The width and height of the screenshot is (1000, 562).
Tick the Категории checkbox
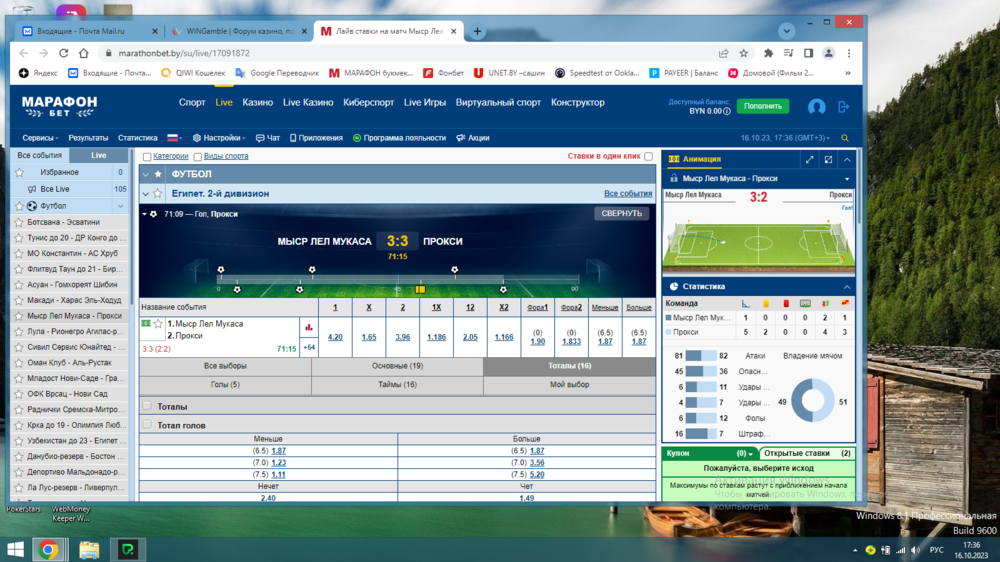point(147,157)
